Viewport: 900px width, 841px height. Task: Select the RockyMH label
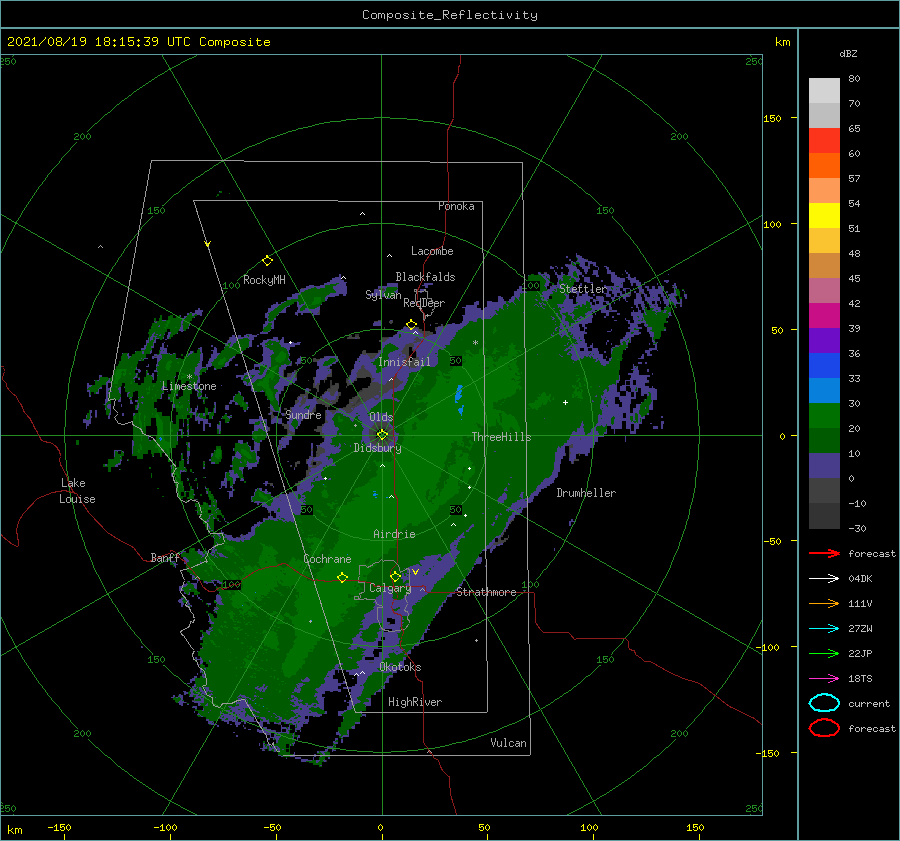[264, 280]
